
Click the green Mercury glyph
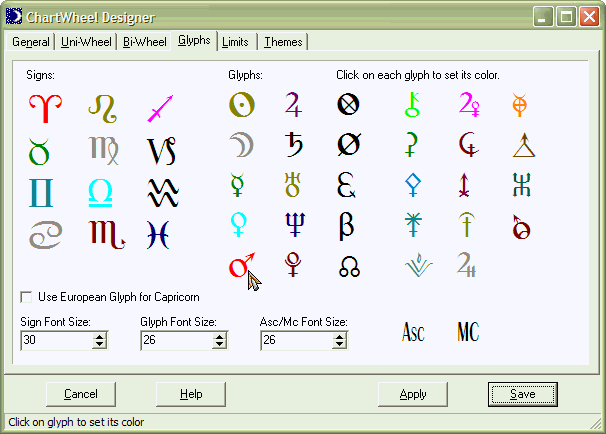(237, 185)
